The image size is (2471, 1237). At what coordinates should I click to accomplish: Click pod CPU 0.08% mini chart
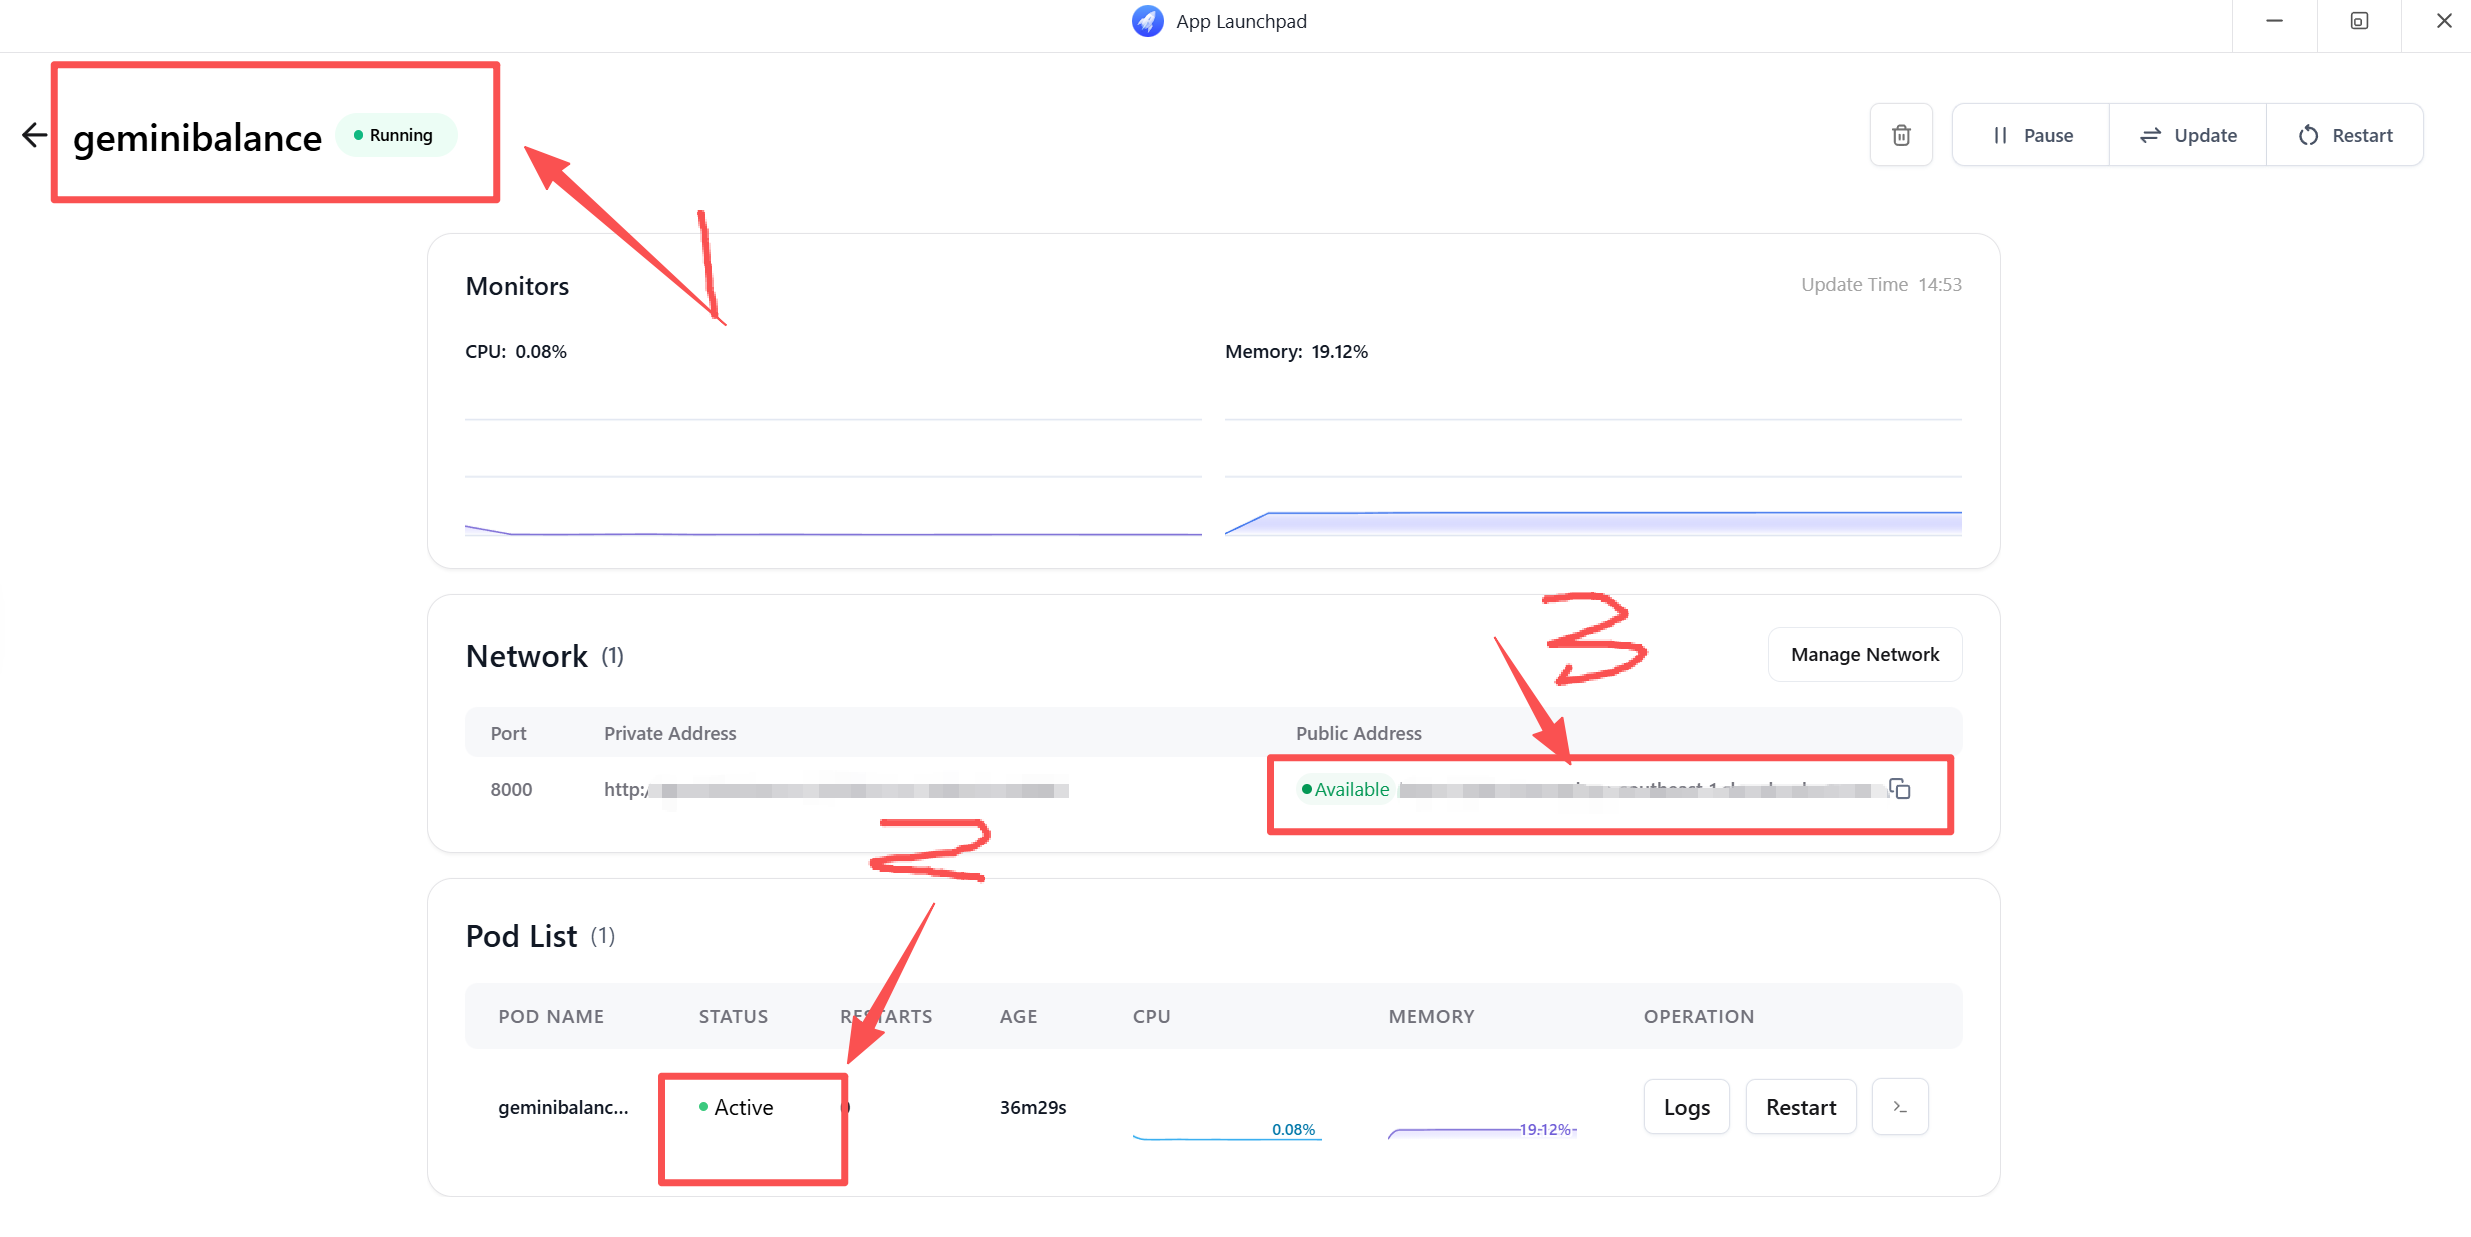pos(1226,1131)
